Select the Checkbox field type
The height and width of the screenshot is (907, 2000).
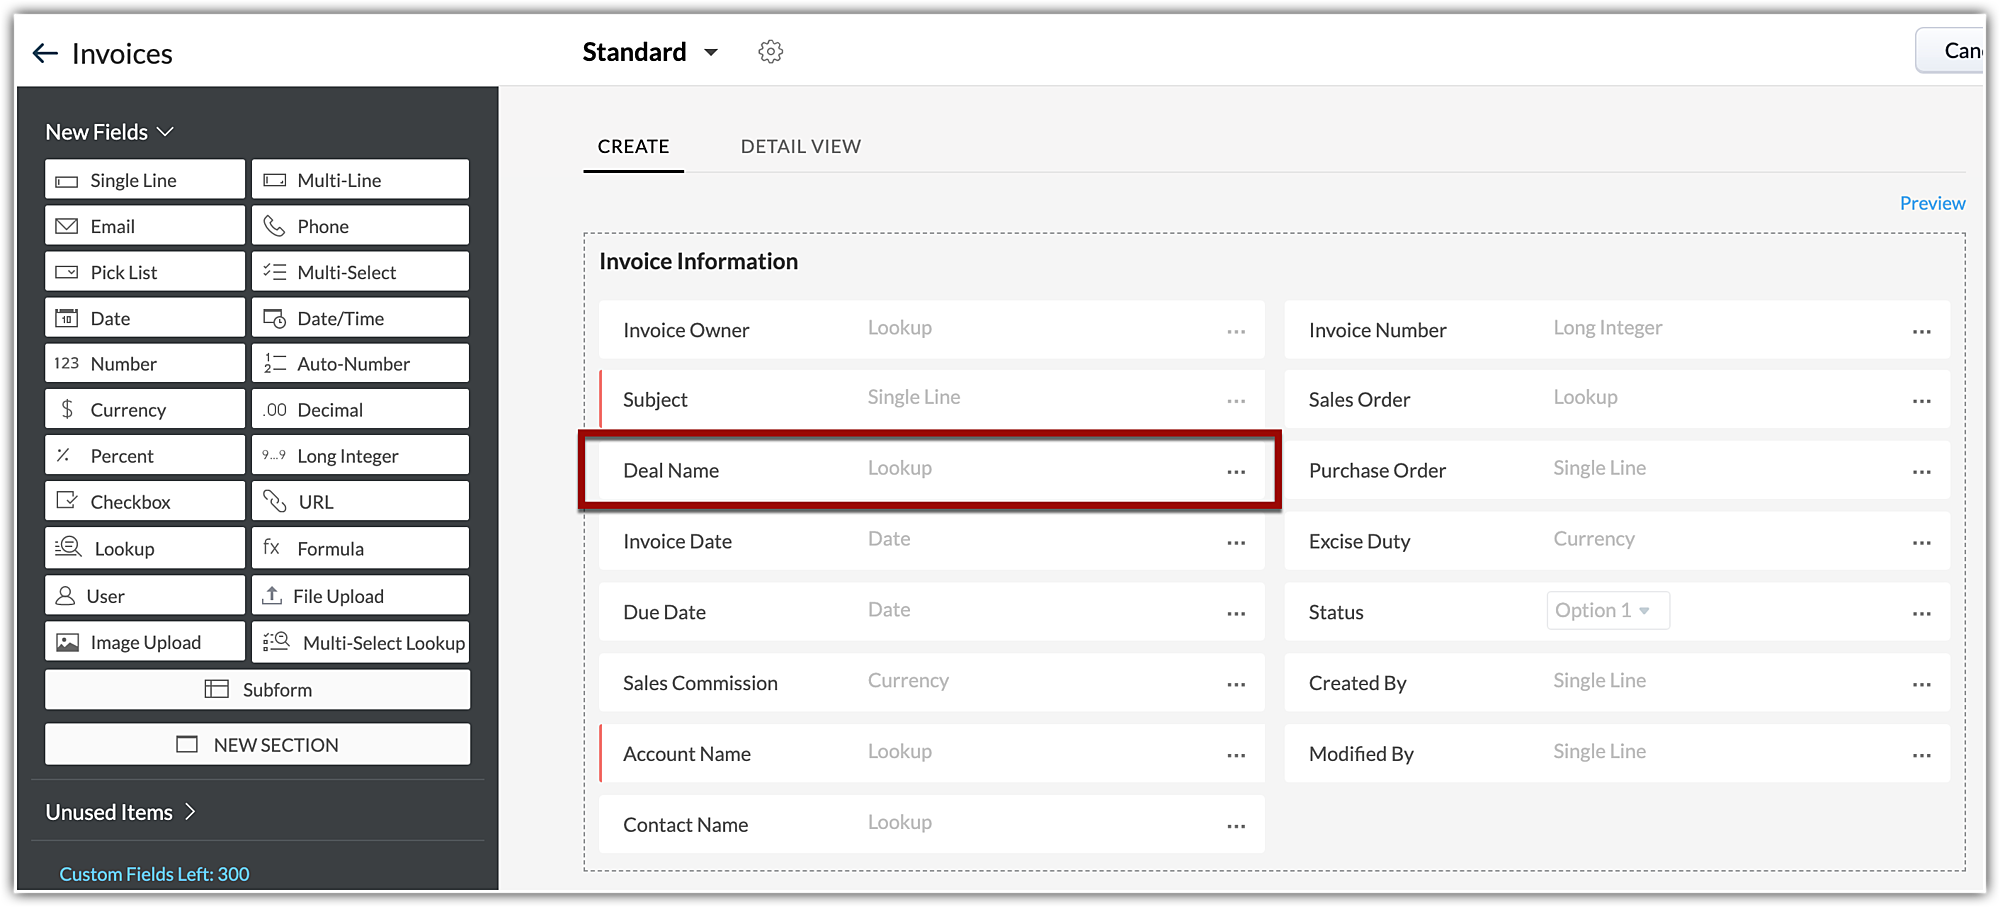click(145, 501)
